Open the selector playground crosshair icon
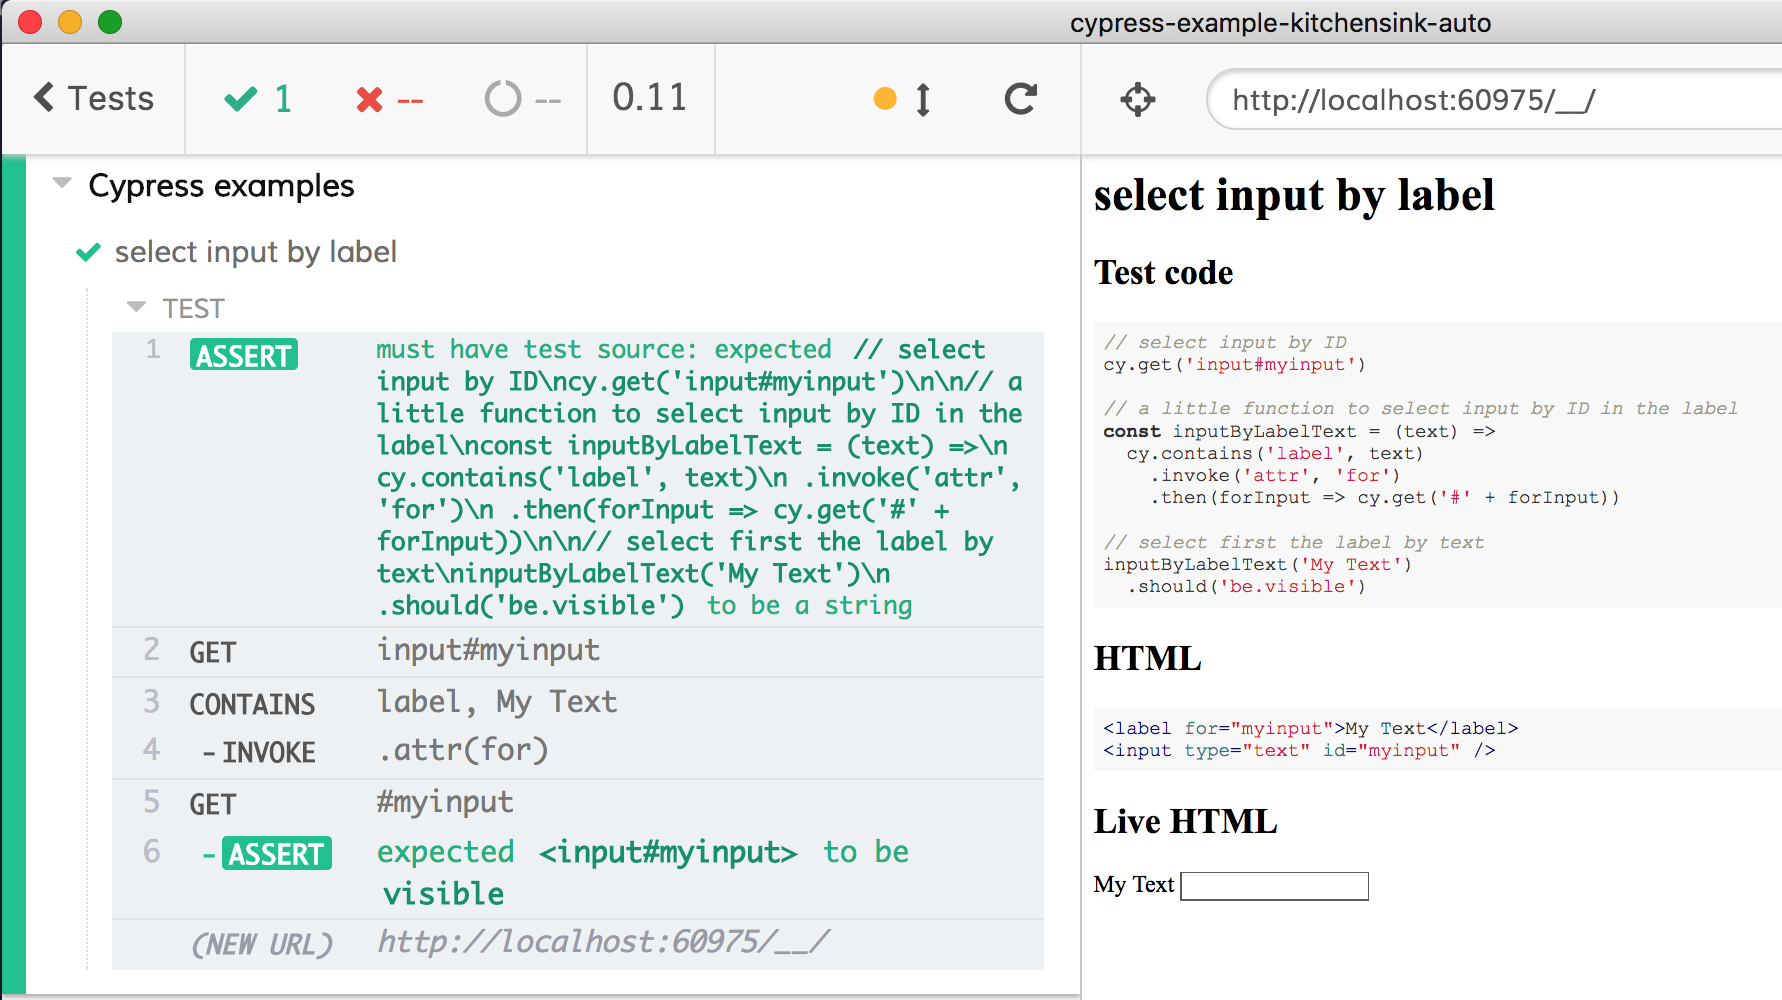The width and height of the screenshot is (1782, 1000). point(1138,99)
